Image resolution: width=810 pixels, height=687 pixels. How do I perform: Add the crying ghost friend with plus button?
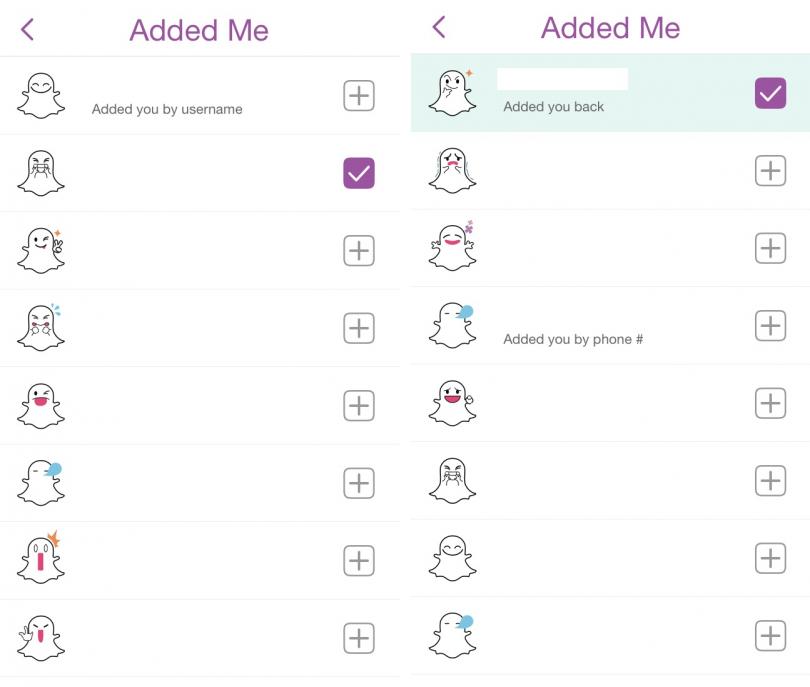click(x=770, y=171)
